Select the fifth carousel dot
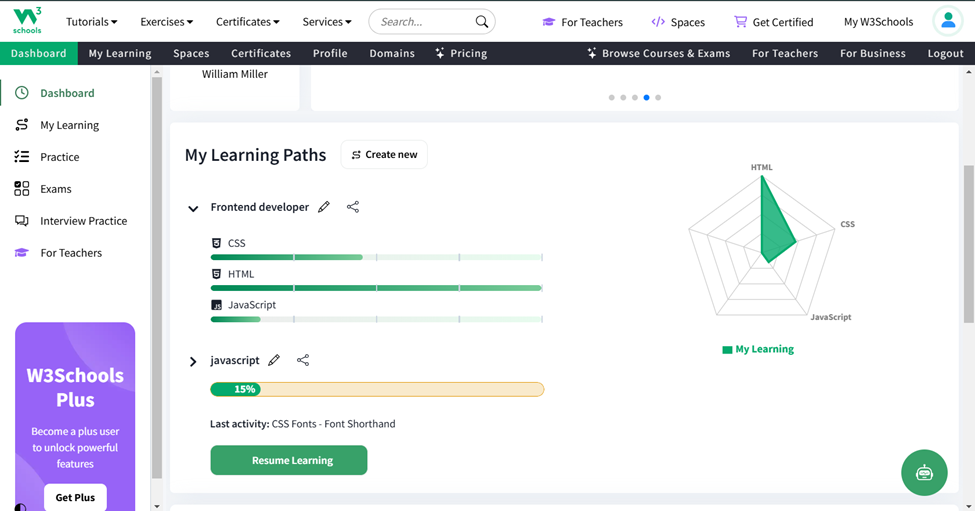Screen dimensions: 975x511 (x=658, y=98)
